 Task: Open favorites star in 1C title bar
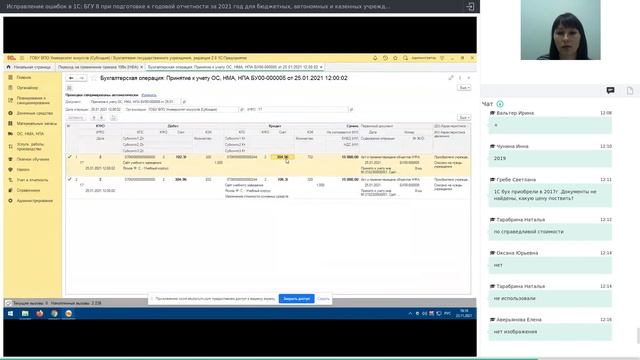(x=395, y=58)
